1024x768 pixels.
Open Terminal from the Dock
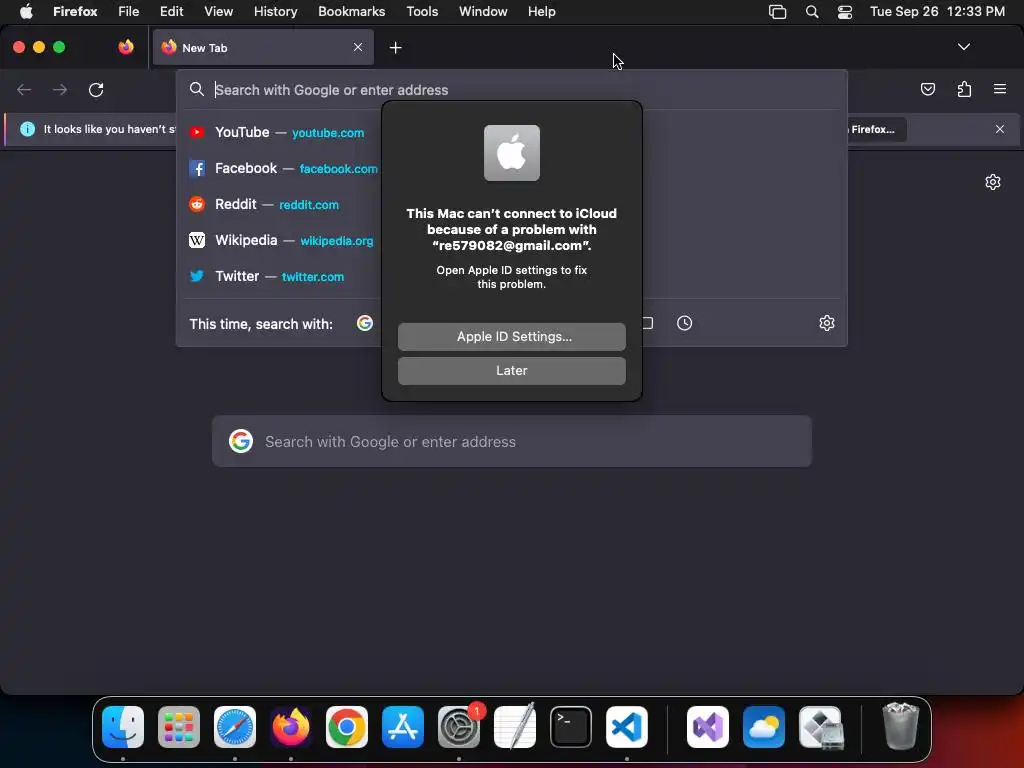click(571, 727)
